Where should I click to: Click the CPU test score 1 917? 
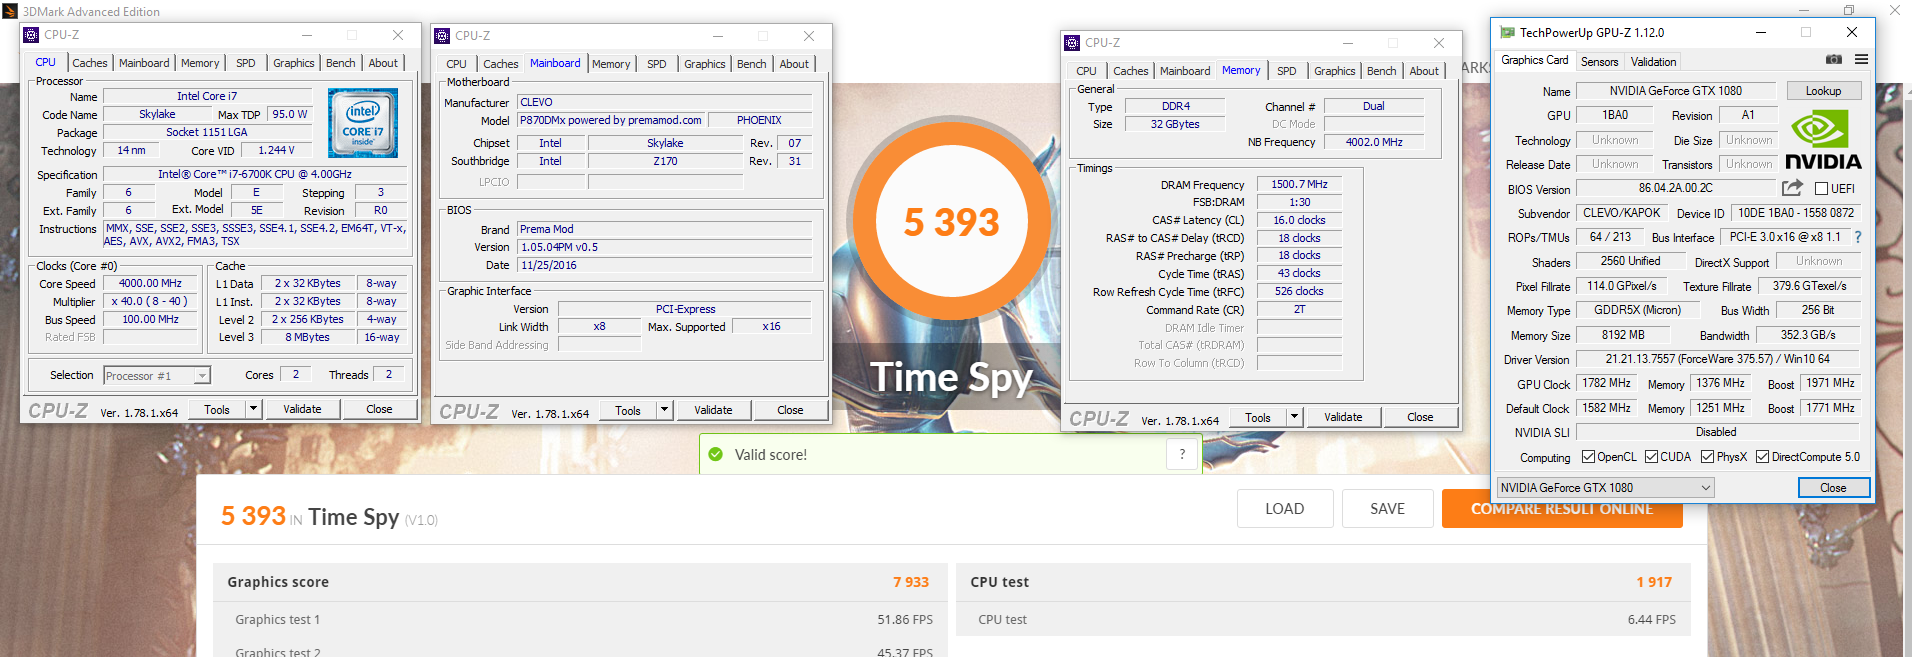(1654, 582)
